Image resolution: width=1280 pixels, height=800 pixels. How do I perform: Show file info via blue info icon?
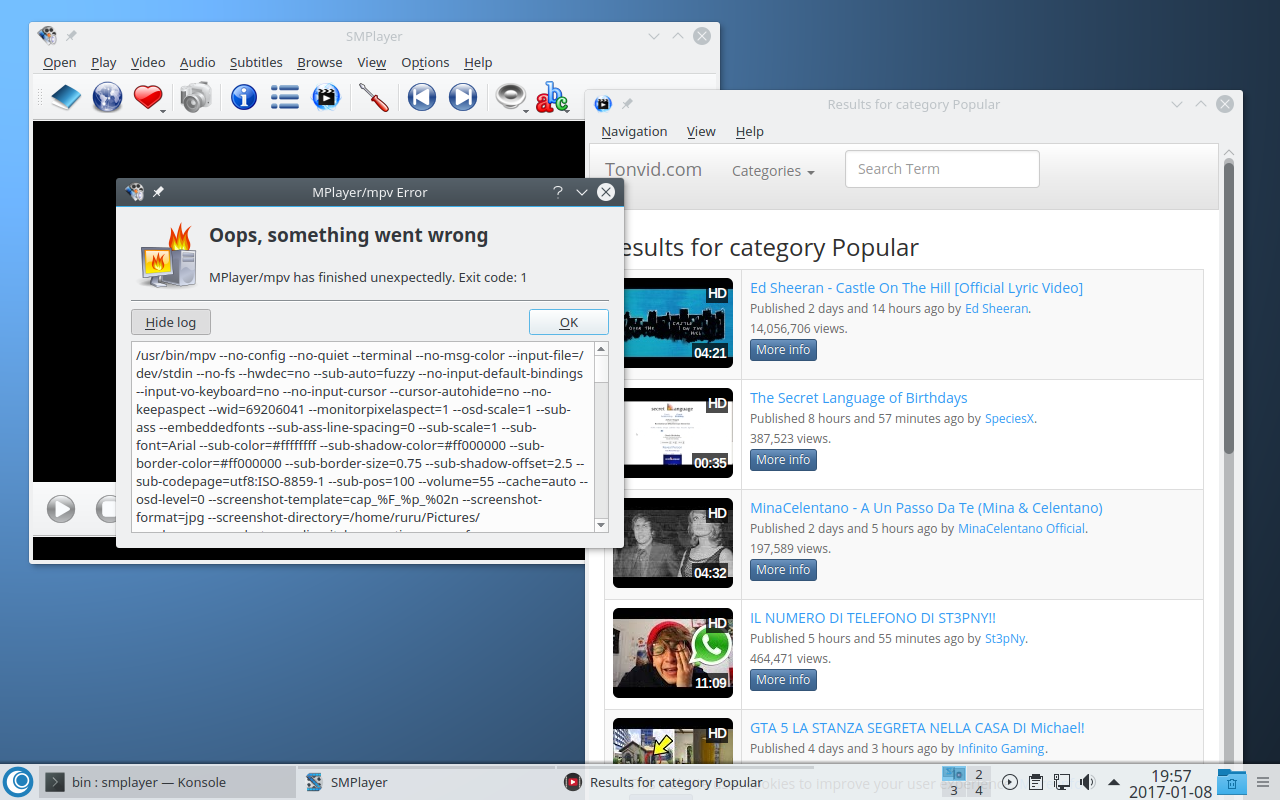tap(244, 97)
